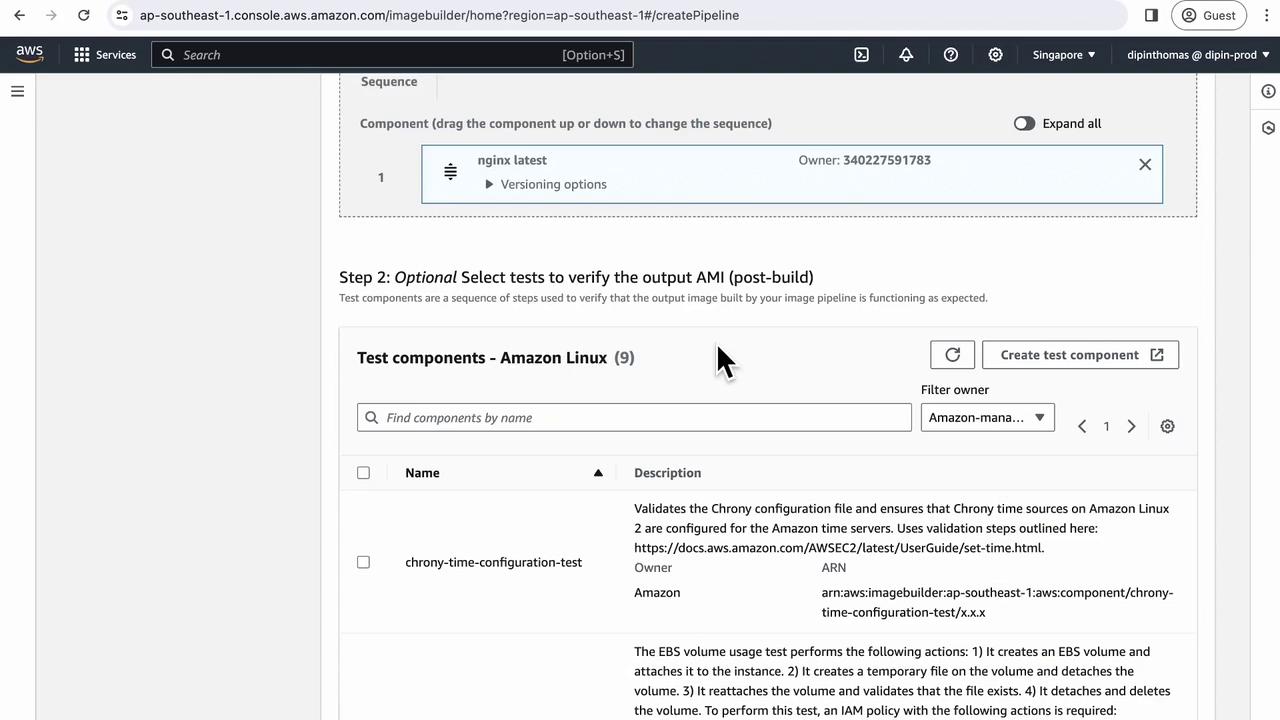Launch AWS CloudShell icon
The width and height of the screenshot is (1280, 720).
click(x=861, y=55)
